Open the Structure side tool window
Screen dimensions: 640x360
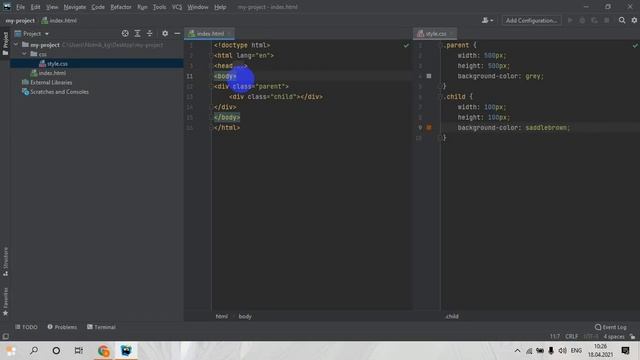(5, 262)
